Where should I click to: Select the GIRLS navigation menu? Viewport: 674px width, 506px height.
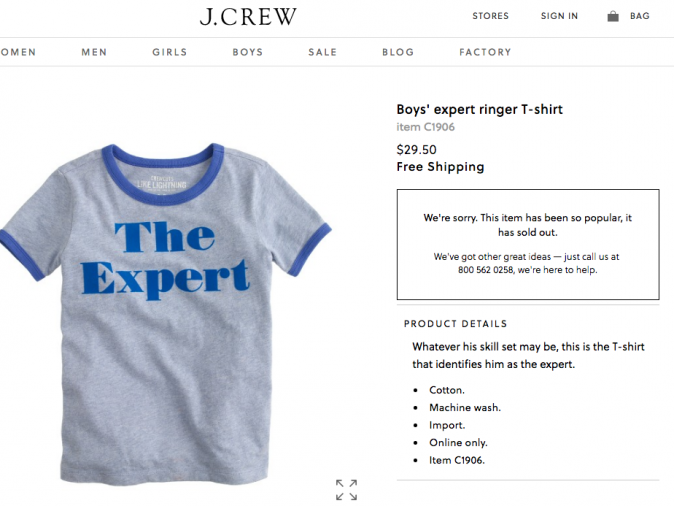pos(170,52)
